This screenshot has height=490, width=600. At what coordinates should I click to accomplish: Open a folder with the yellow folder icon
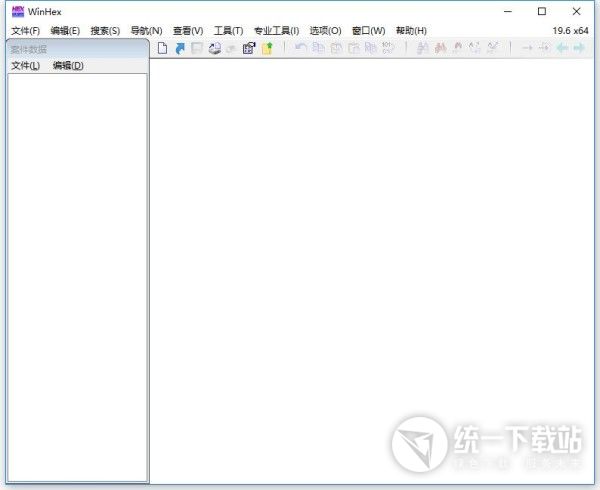267,48
